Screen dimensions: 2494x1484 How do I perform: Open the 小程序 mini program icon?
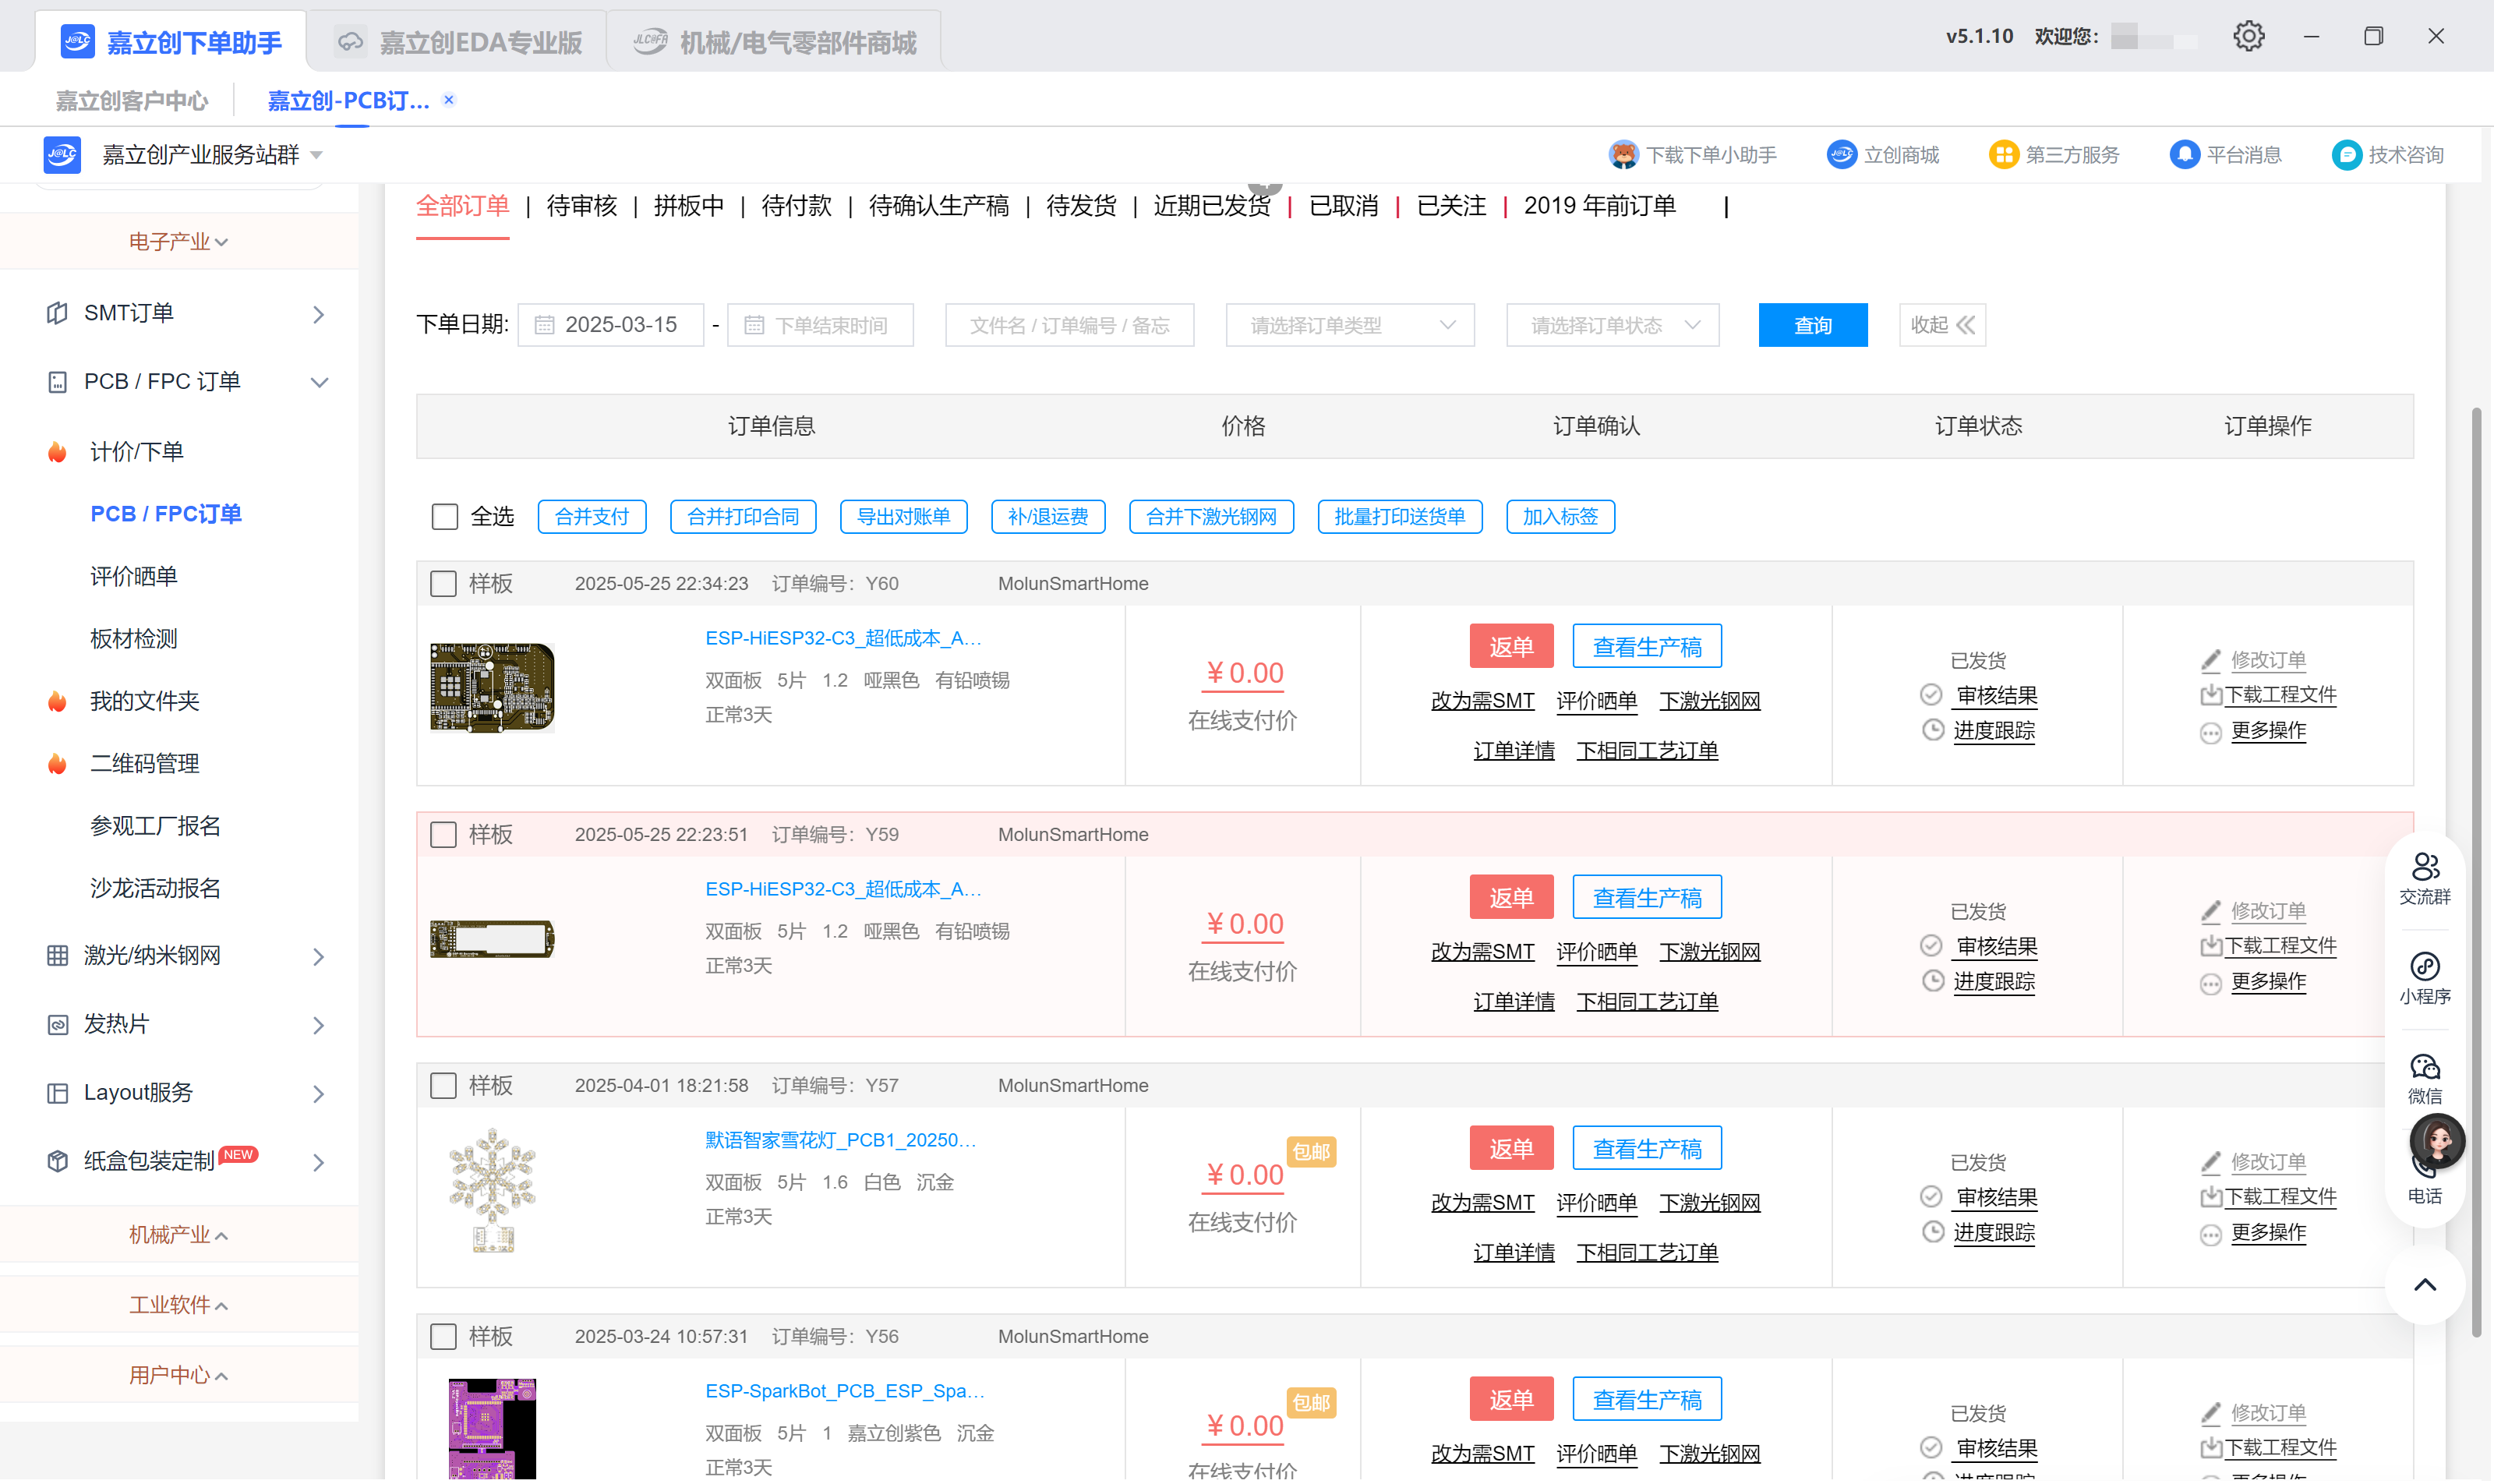pos(2424,967)
